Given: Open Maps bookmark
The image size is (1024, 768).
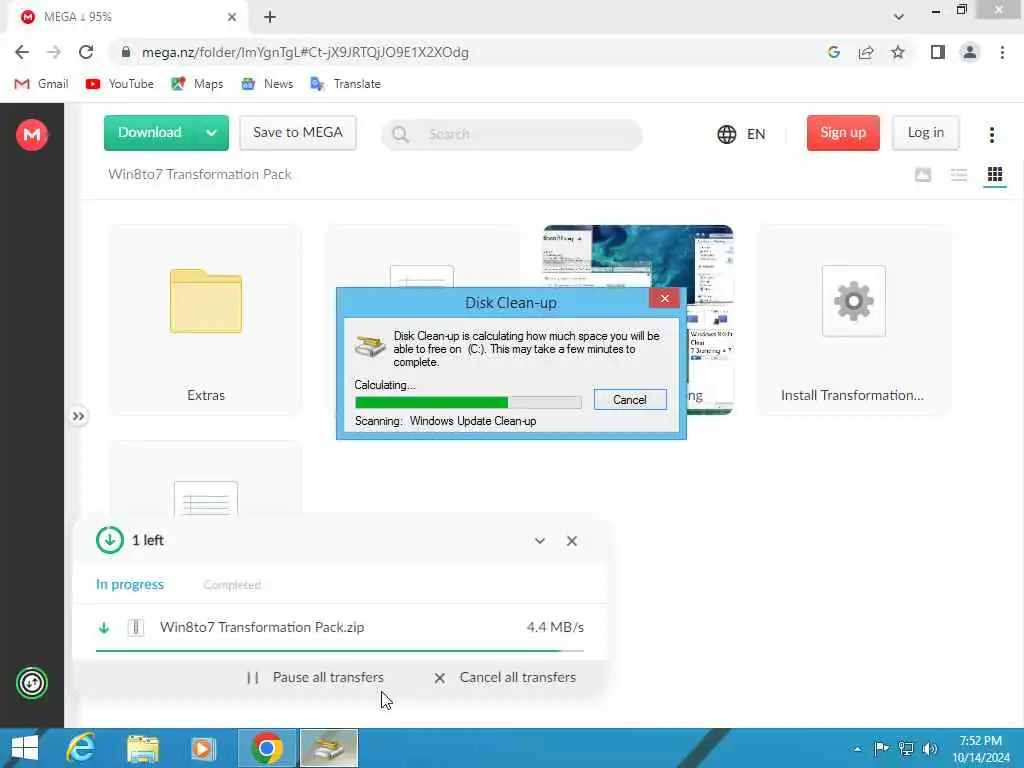Looking at the screenshot, I should 197,84.
